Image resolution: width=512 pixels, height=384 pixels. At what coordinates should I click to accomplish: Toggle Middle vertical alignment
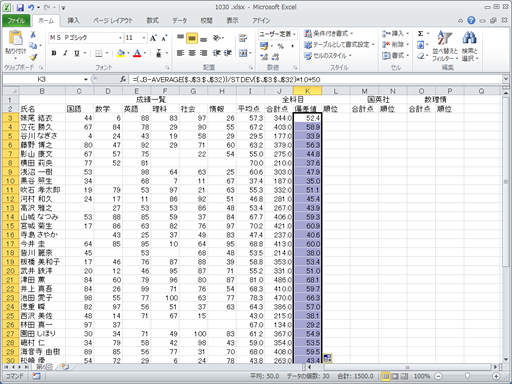click(x=192, y=38)
